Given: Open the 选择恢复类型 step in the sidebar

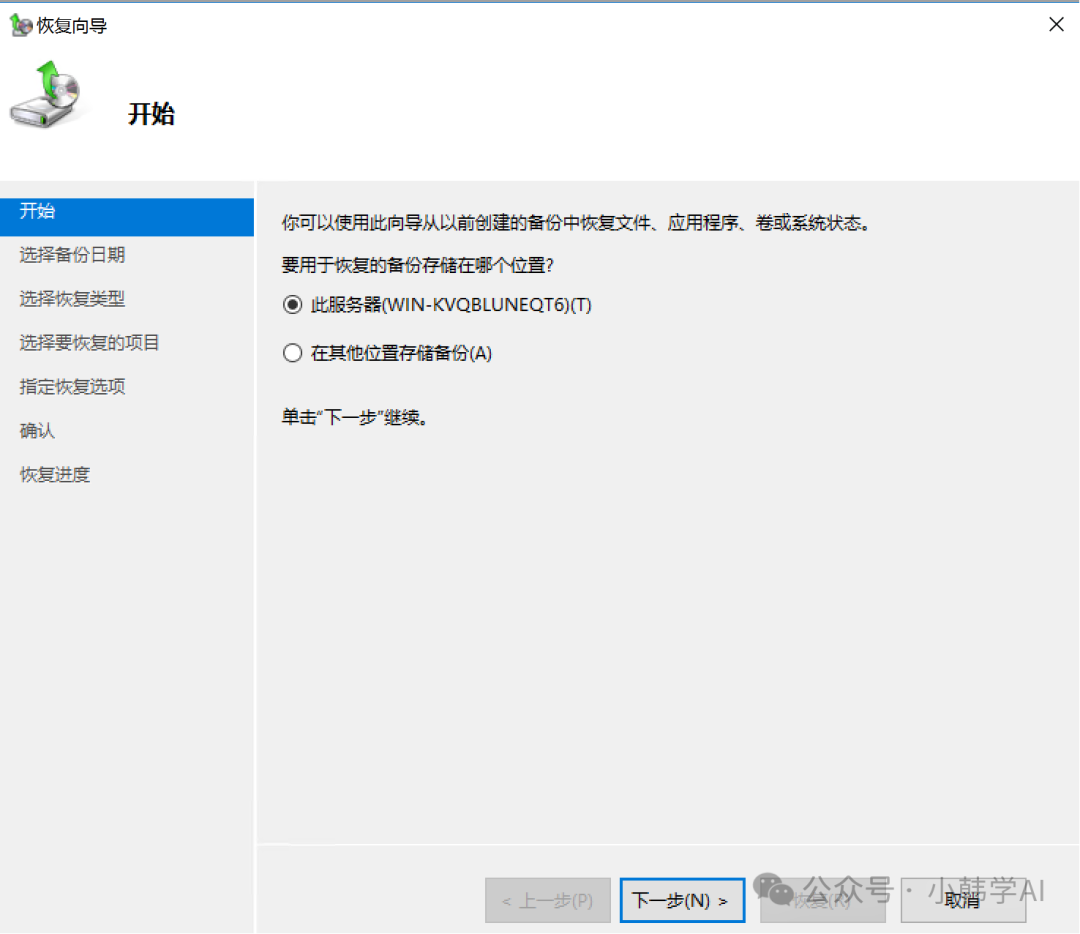Looking at the screenshot, I should click(x=72, y=299).
